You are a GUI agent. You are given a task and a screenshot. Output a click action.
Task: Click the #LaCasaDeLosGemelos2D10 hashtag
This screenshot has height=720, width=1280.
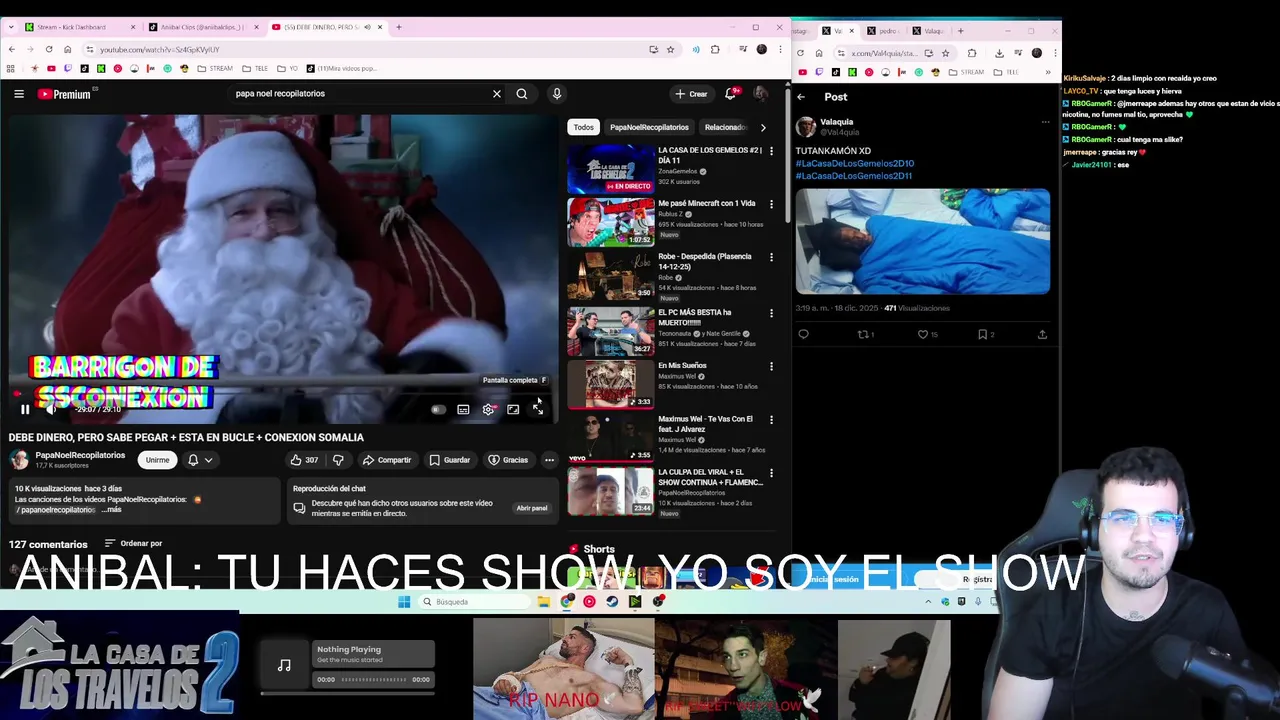854,163
